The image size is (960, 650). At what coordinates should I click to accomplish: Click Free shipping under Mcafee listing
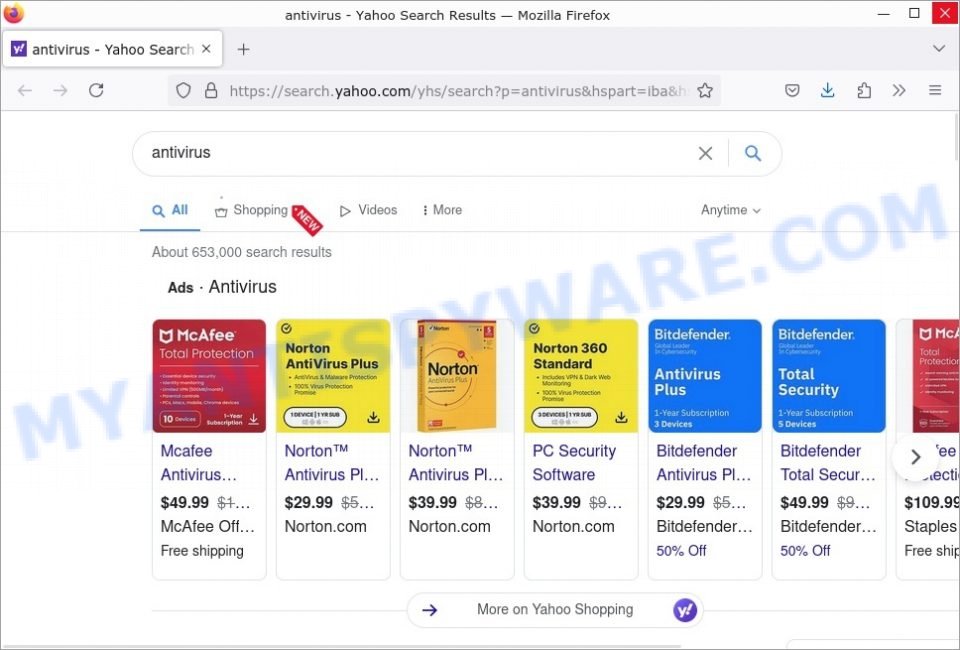coord(202,551)
